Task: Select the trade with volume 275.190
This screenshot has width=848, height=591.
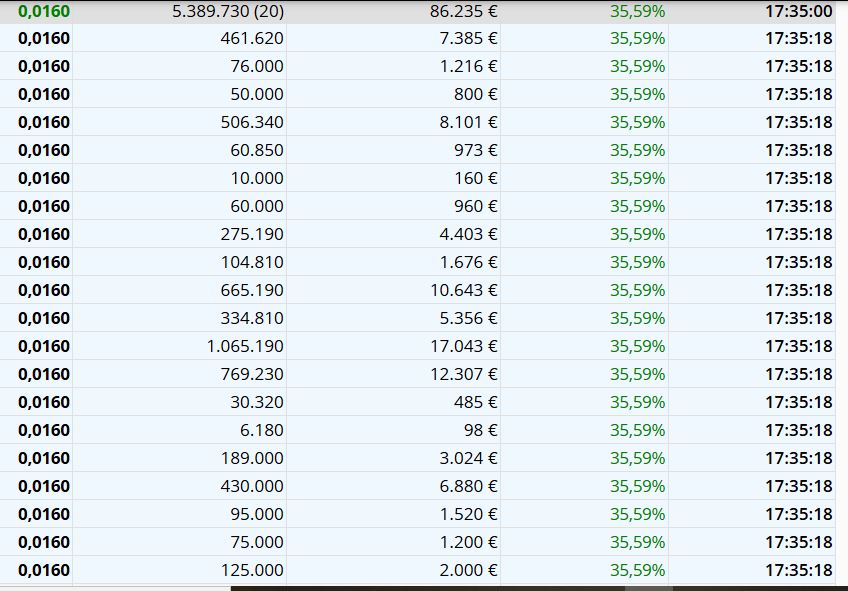Action: pyautogui.click(x=418, y=234)
